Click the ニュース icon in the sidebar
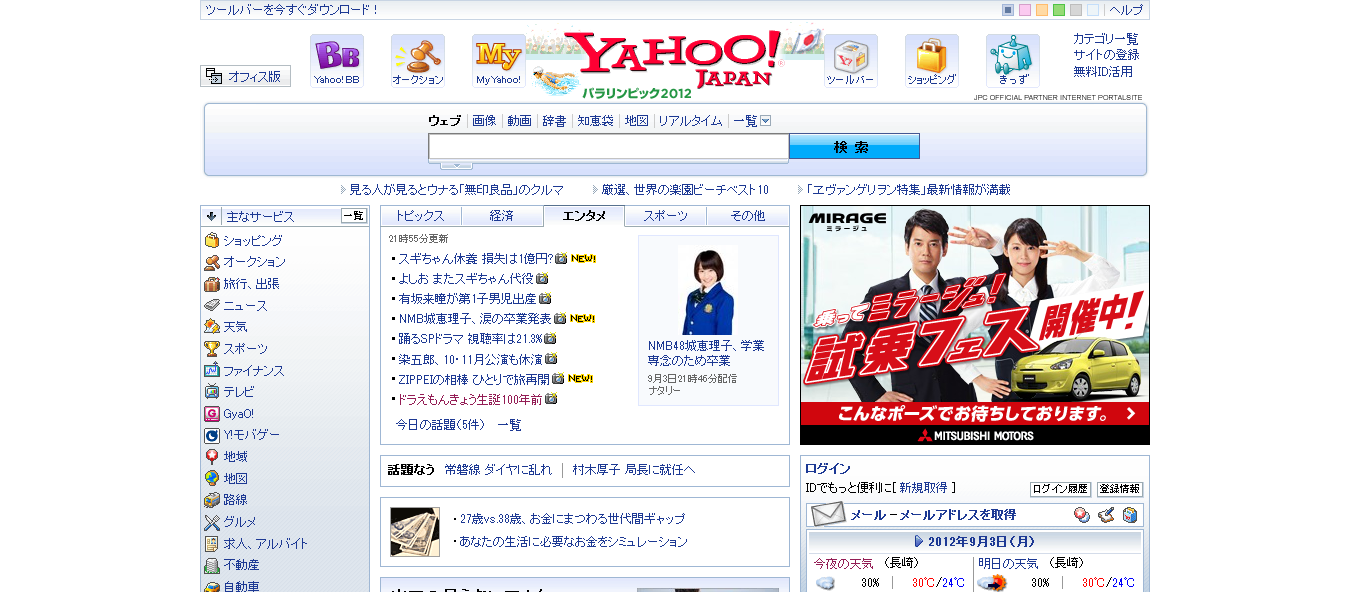 212,306
